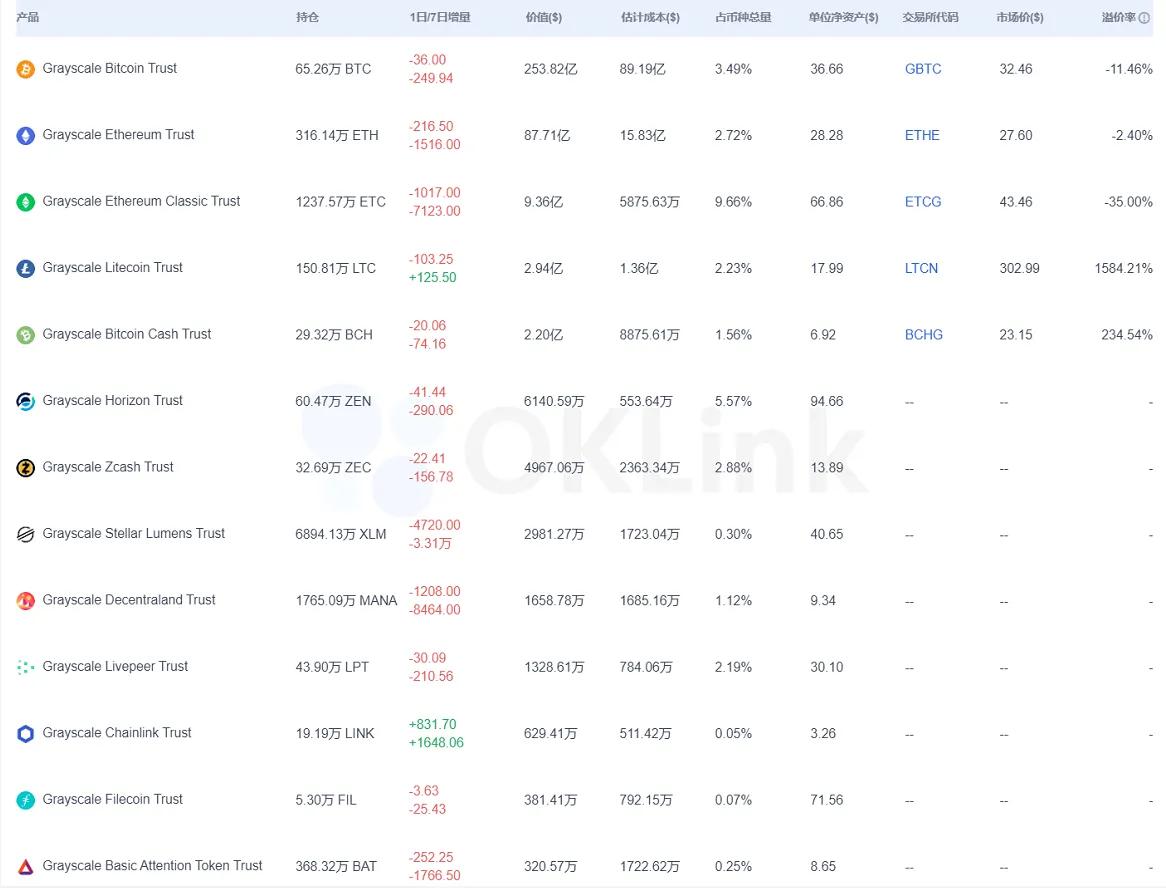Viewport: 1166px width, 888px height.
Task: Open the LTCN ticker link
Action: [921, 268]
